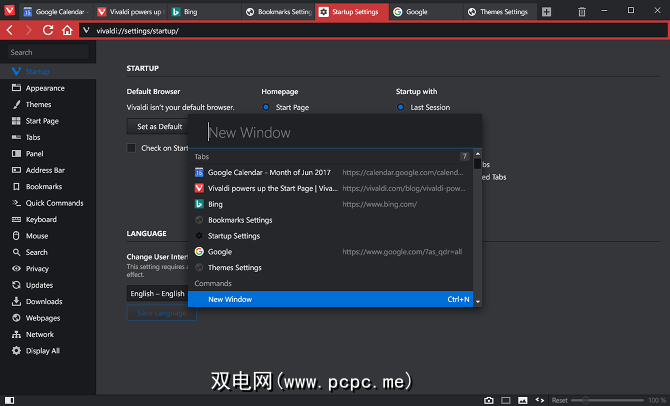Click the quick commands input field
The image size is (670, 406).
(x=335, y=132)
